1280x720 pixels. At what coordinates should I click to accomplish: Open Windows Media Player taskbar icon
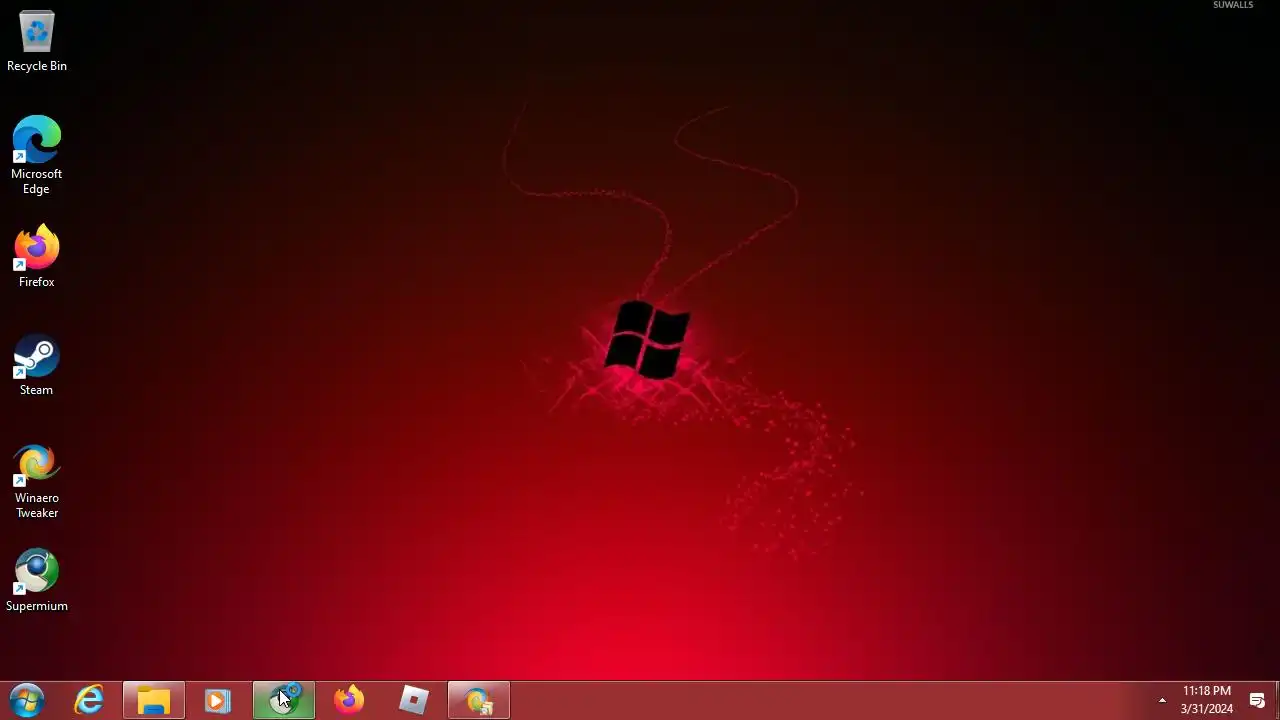pyautogui.click(x=218, y=700)
